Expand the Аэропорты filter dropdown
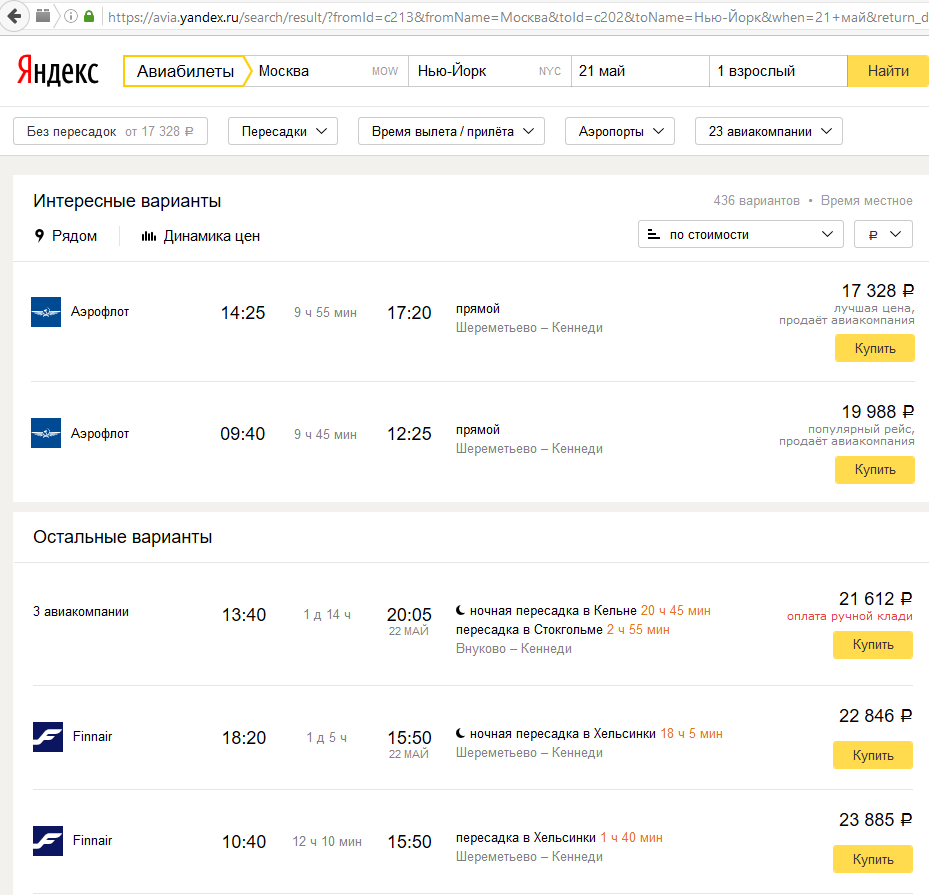 coord(620,131)
